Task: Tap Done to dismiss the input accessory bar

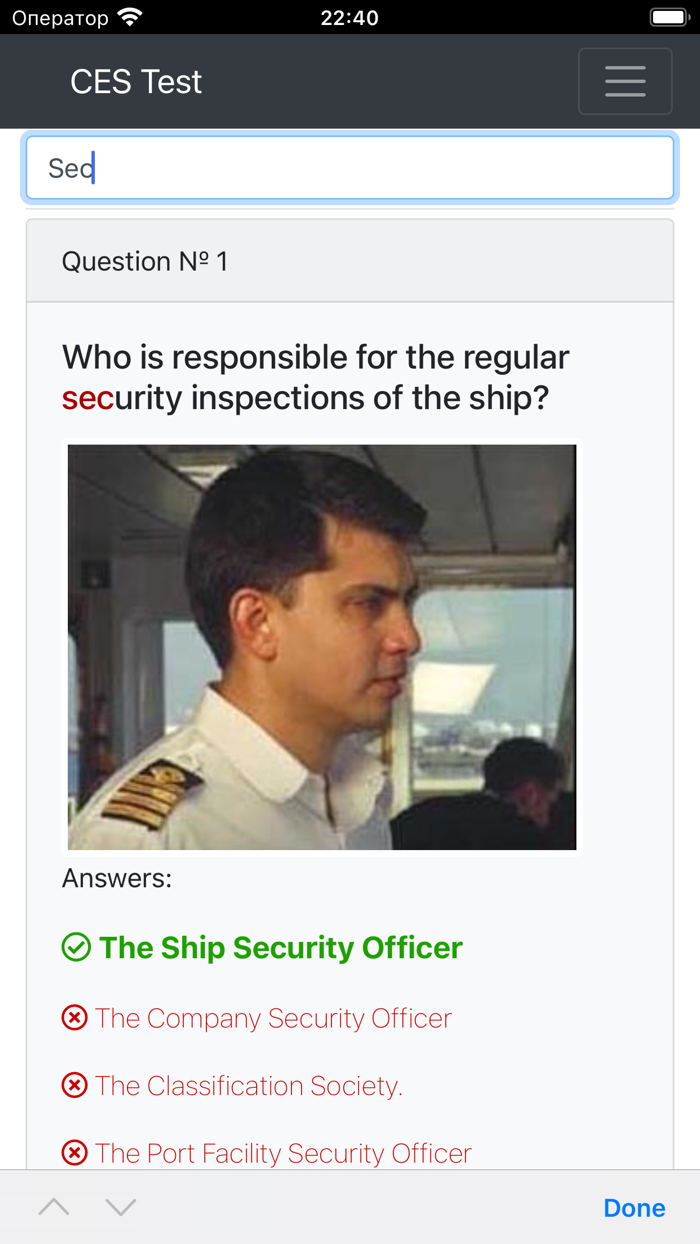Action: tap(634, 1207)
